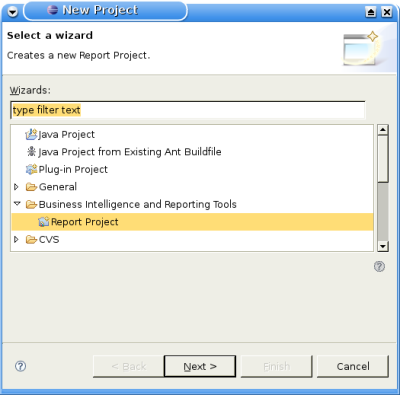
Task: Click the Report Project icon
Action: (x=44, y=222)
